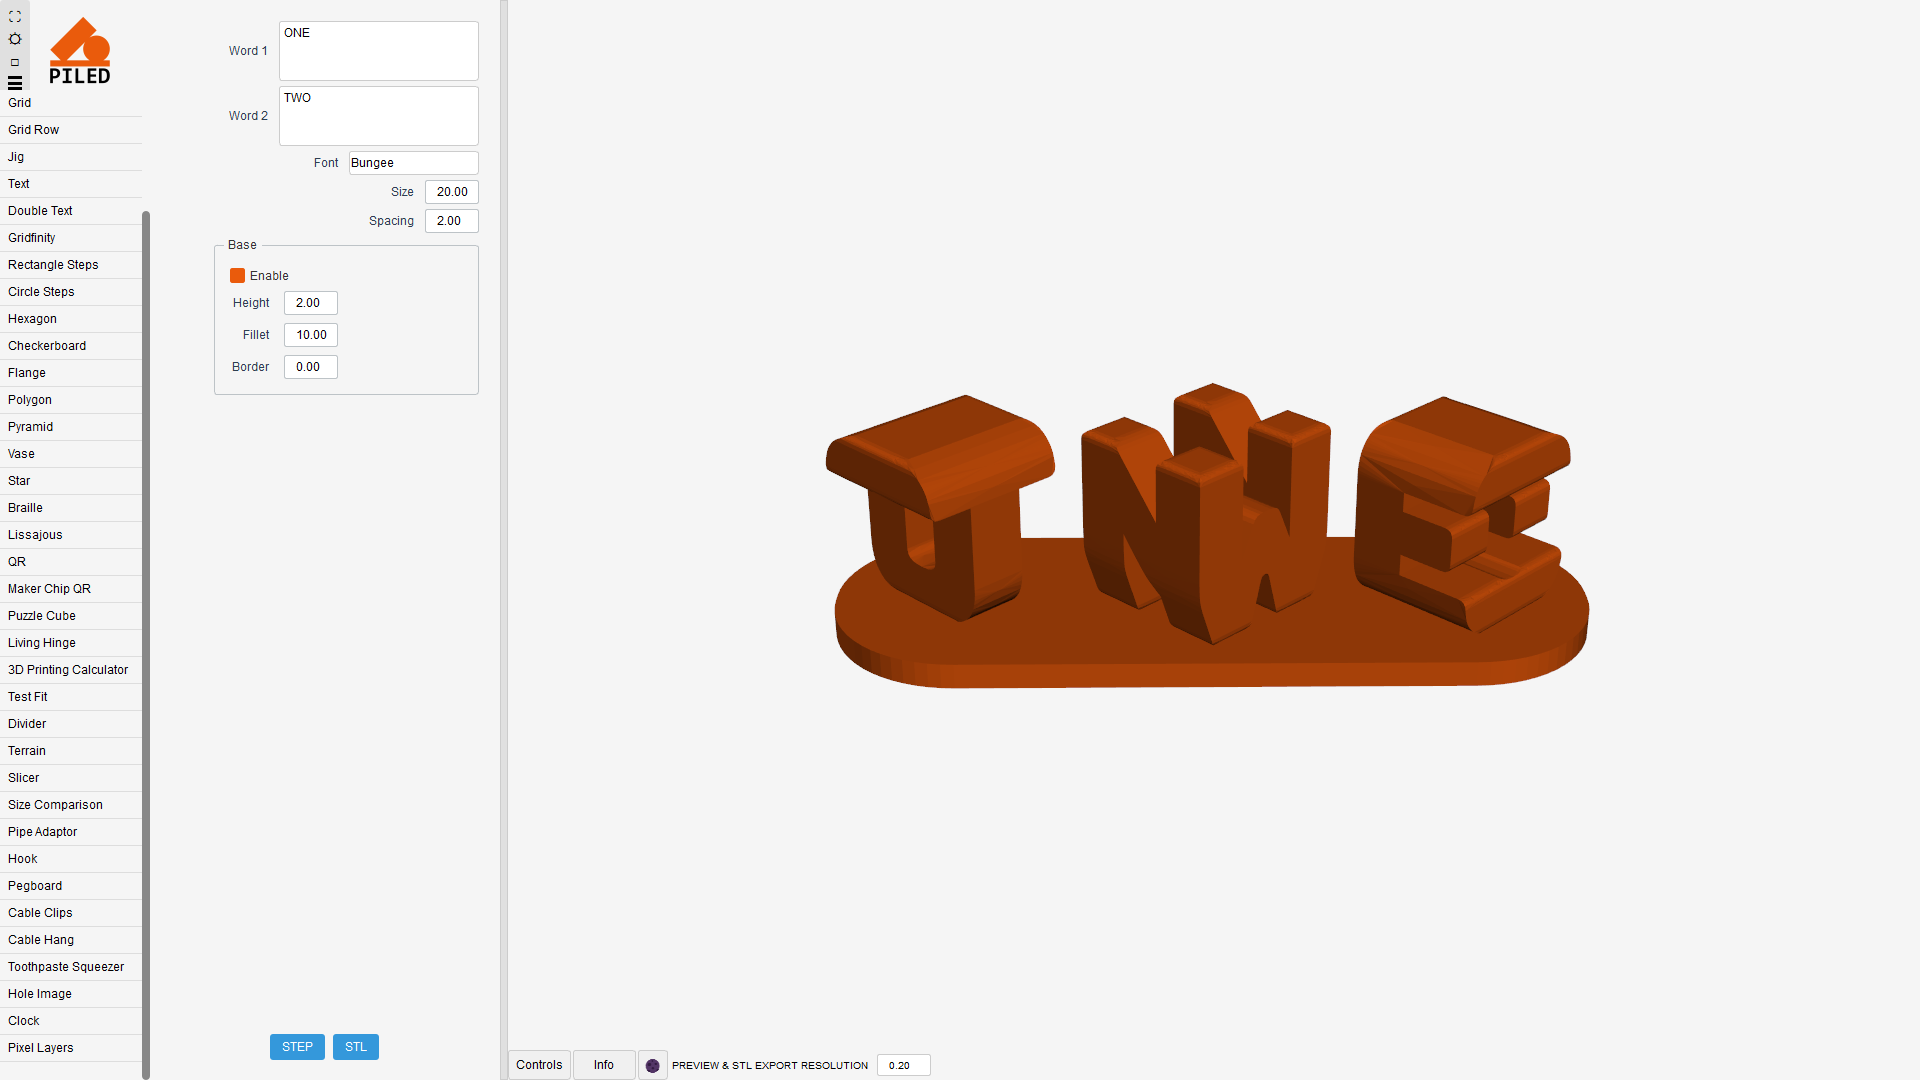Click the export resolution field 0.20
Viewport: 1920px width, 1080px height.
pos(904,1065)
